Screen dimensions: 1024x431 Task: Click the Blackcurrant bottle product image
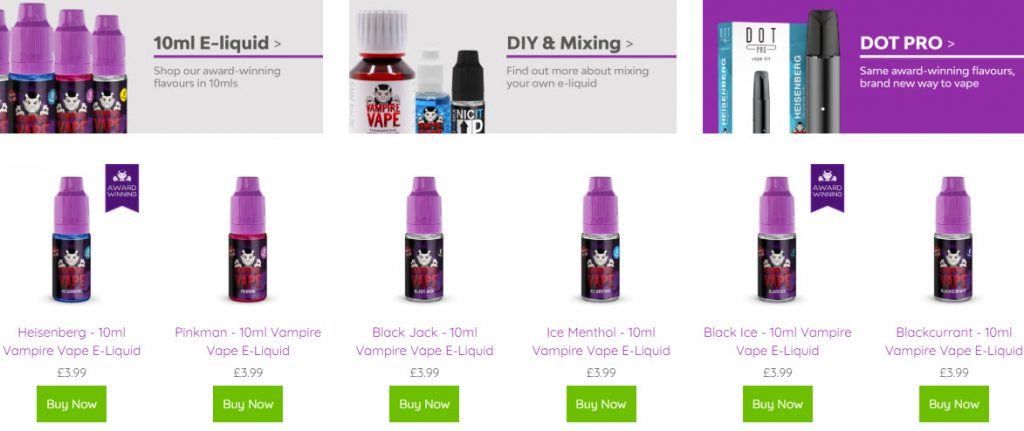(953, 239)
